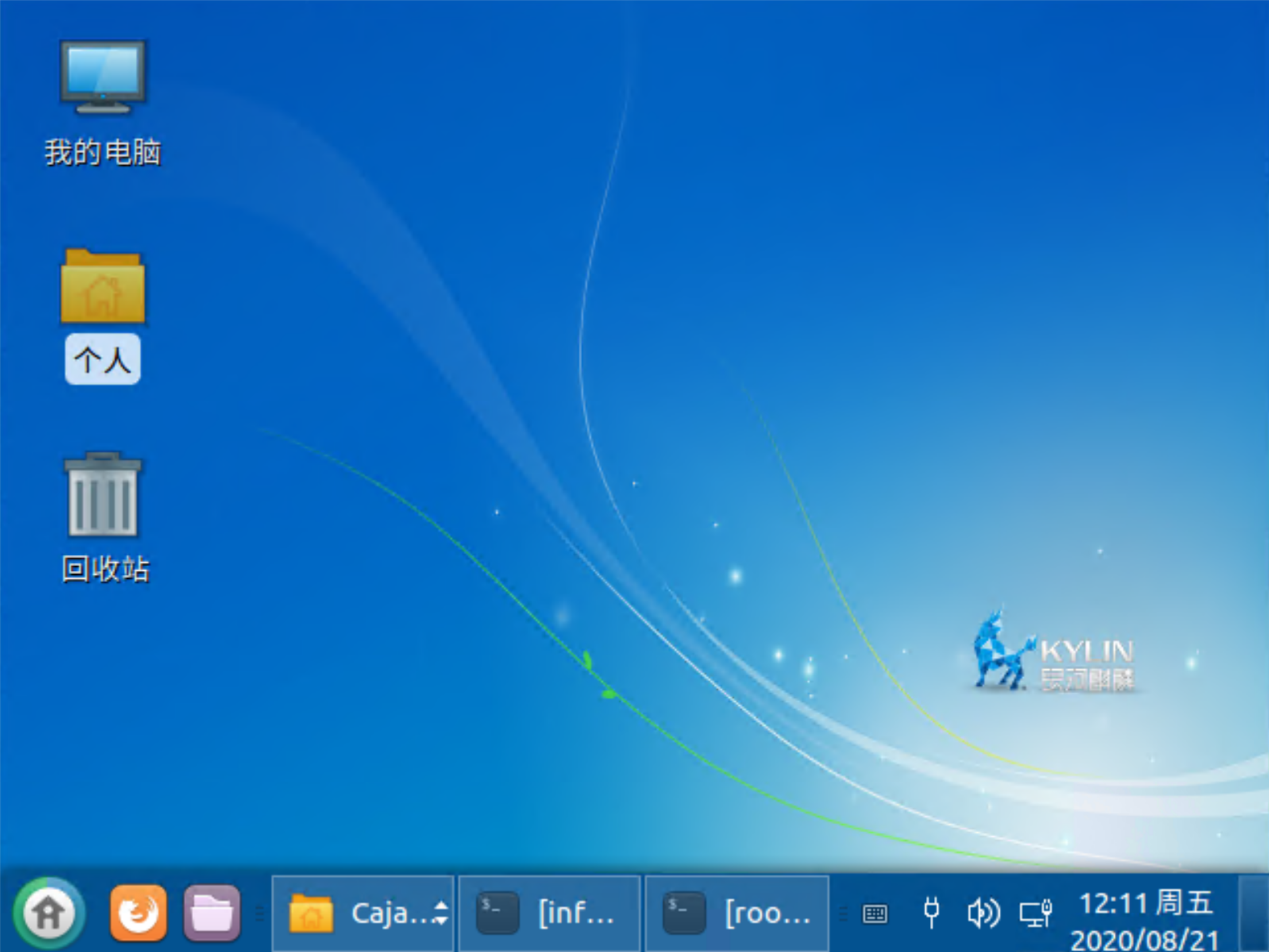Image resolution: width=1269 pixels, height=952 pixels.
Task: Click the highlighted 个人 label
Action: click(103, 360)
